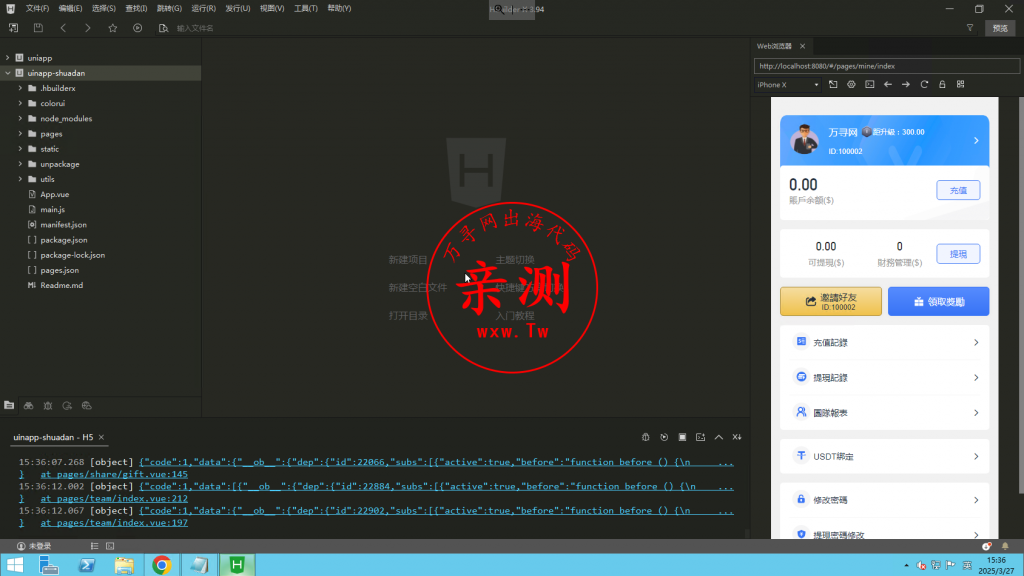Show the QR code in the browser panel
1024x576 pixels.
coord(958,84)
